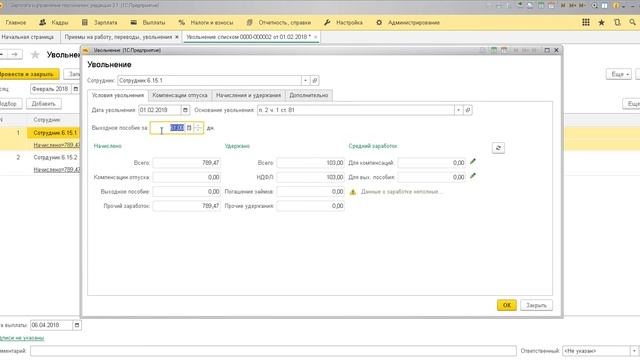Edit average earnings for severance pencil
The image size is (640, 360).
pyautogui.click(x=473, y=176)
